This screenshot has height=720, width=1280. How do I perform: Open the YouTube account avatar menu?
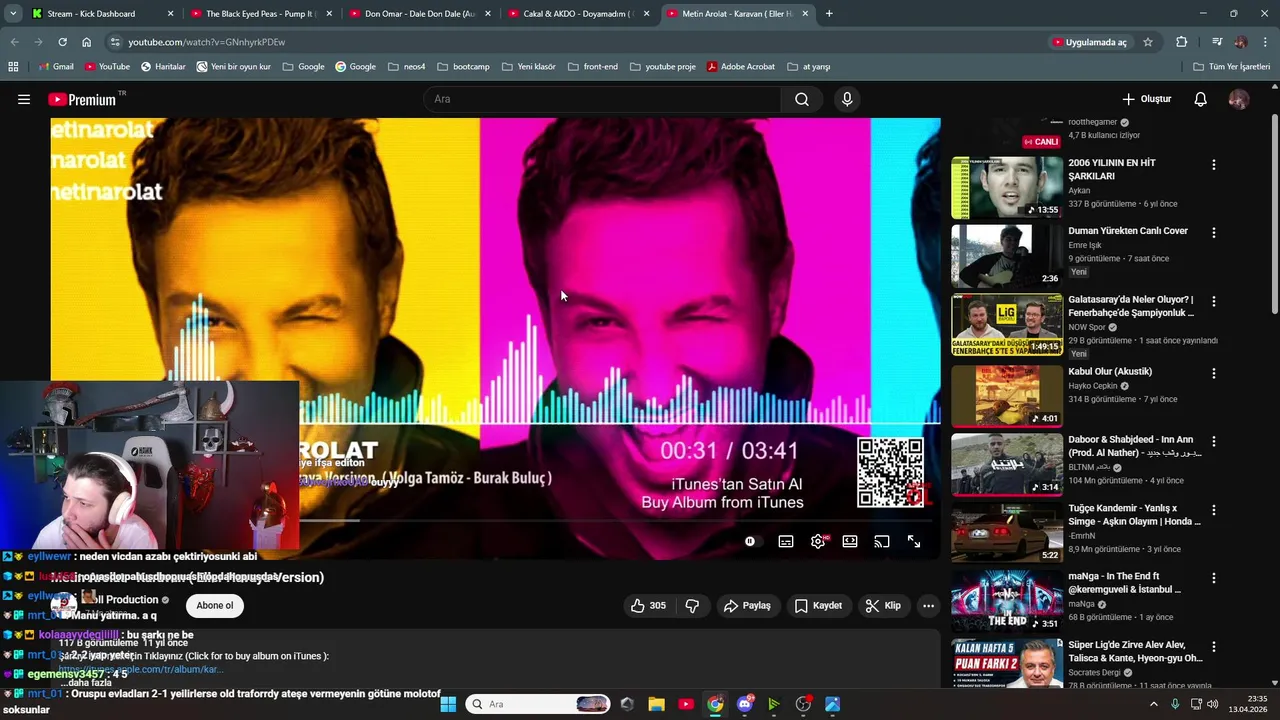click(1238, 99)
